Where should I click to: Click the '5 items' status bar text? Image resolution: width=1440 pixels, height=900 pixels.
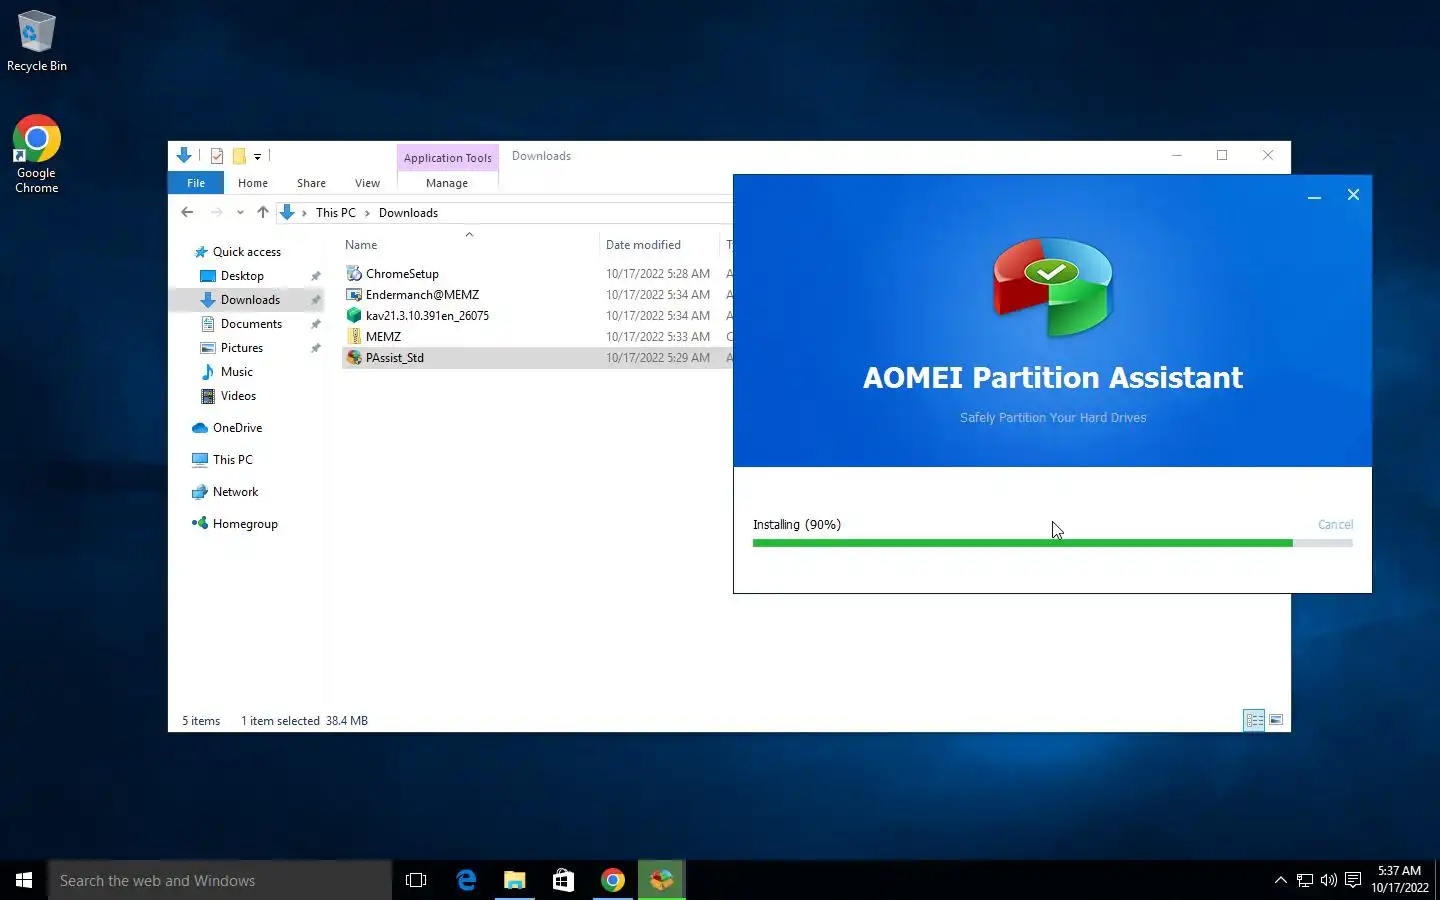[201, 721]
